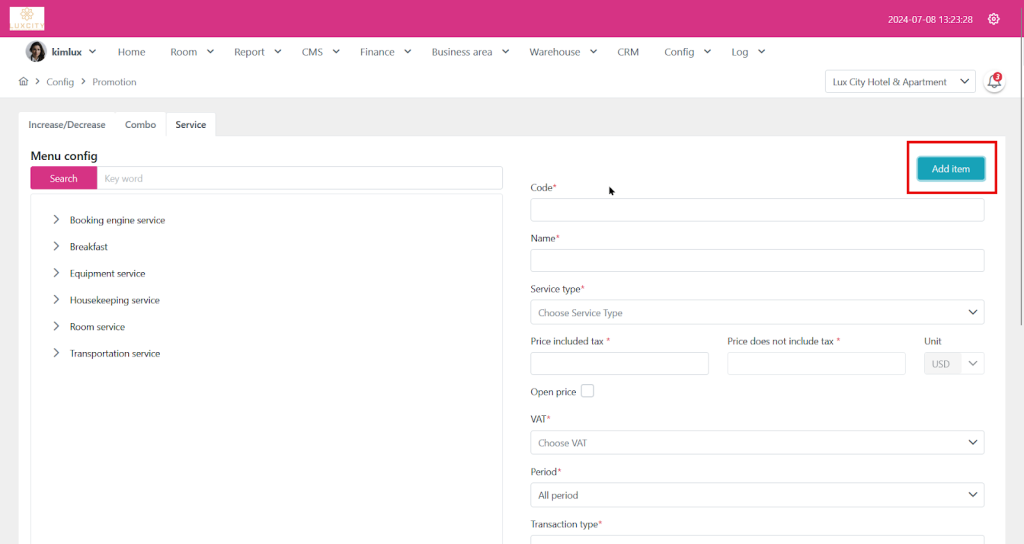Expand the Breakfast tree item
Viewport: 1024px width, 544px height.
pos(56,247)
